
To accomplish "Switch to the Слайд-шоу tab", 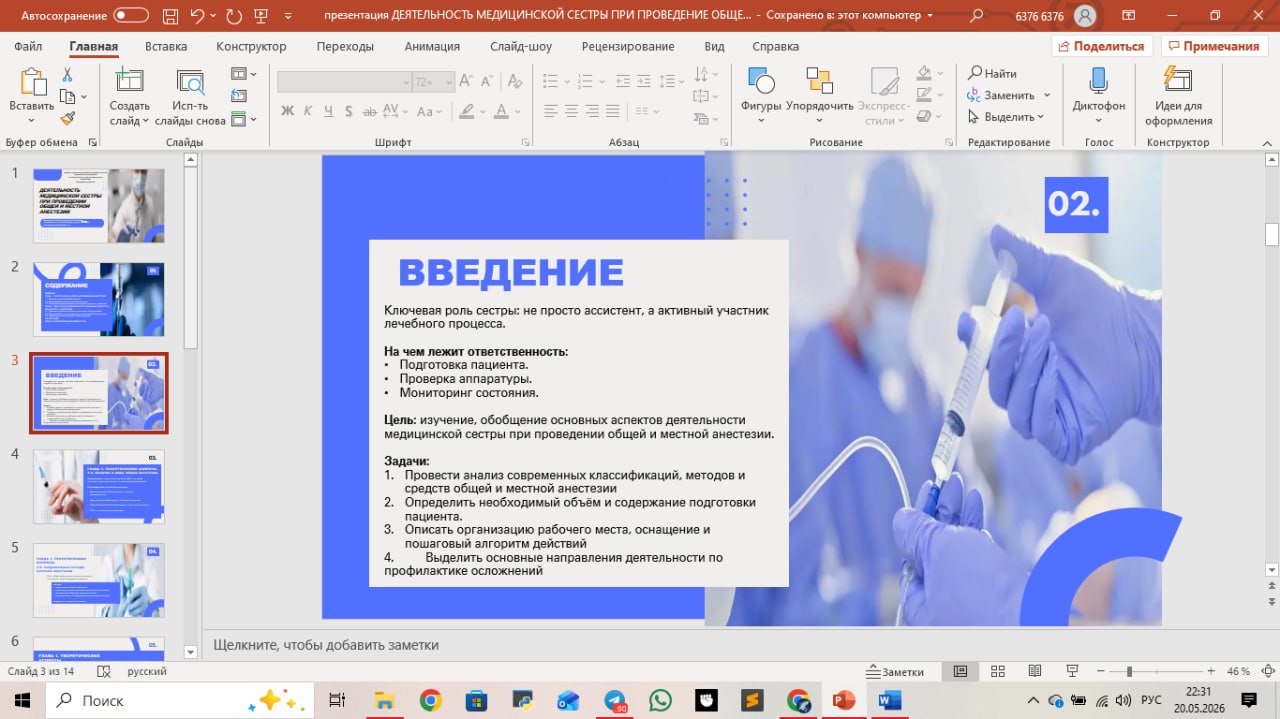I will pyautogui.click(x=521, y=46).
